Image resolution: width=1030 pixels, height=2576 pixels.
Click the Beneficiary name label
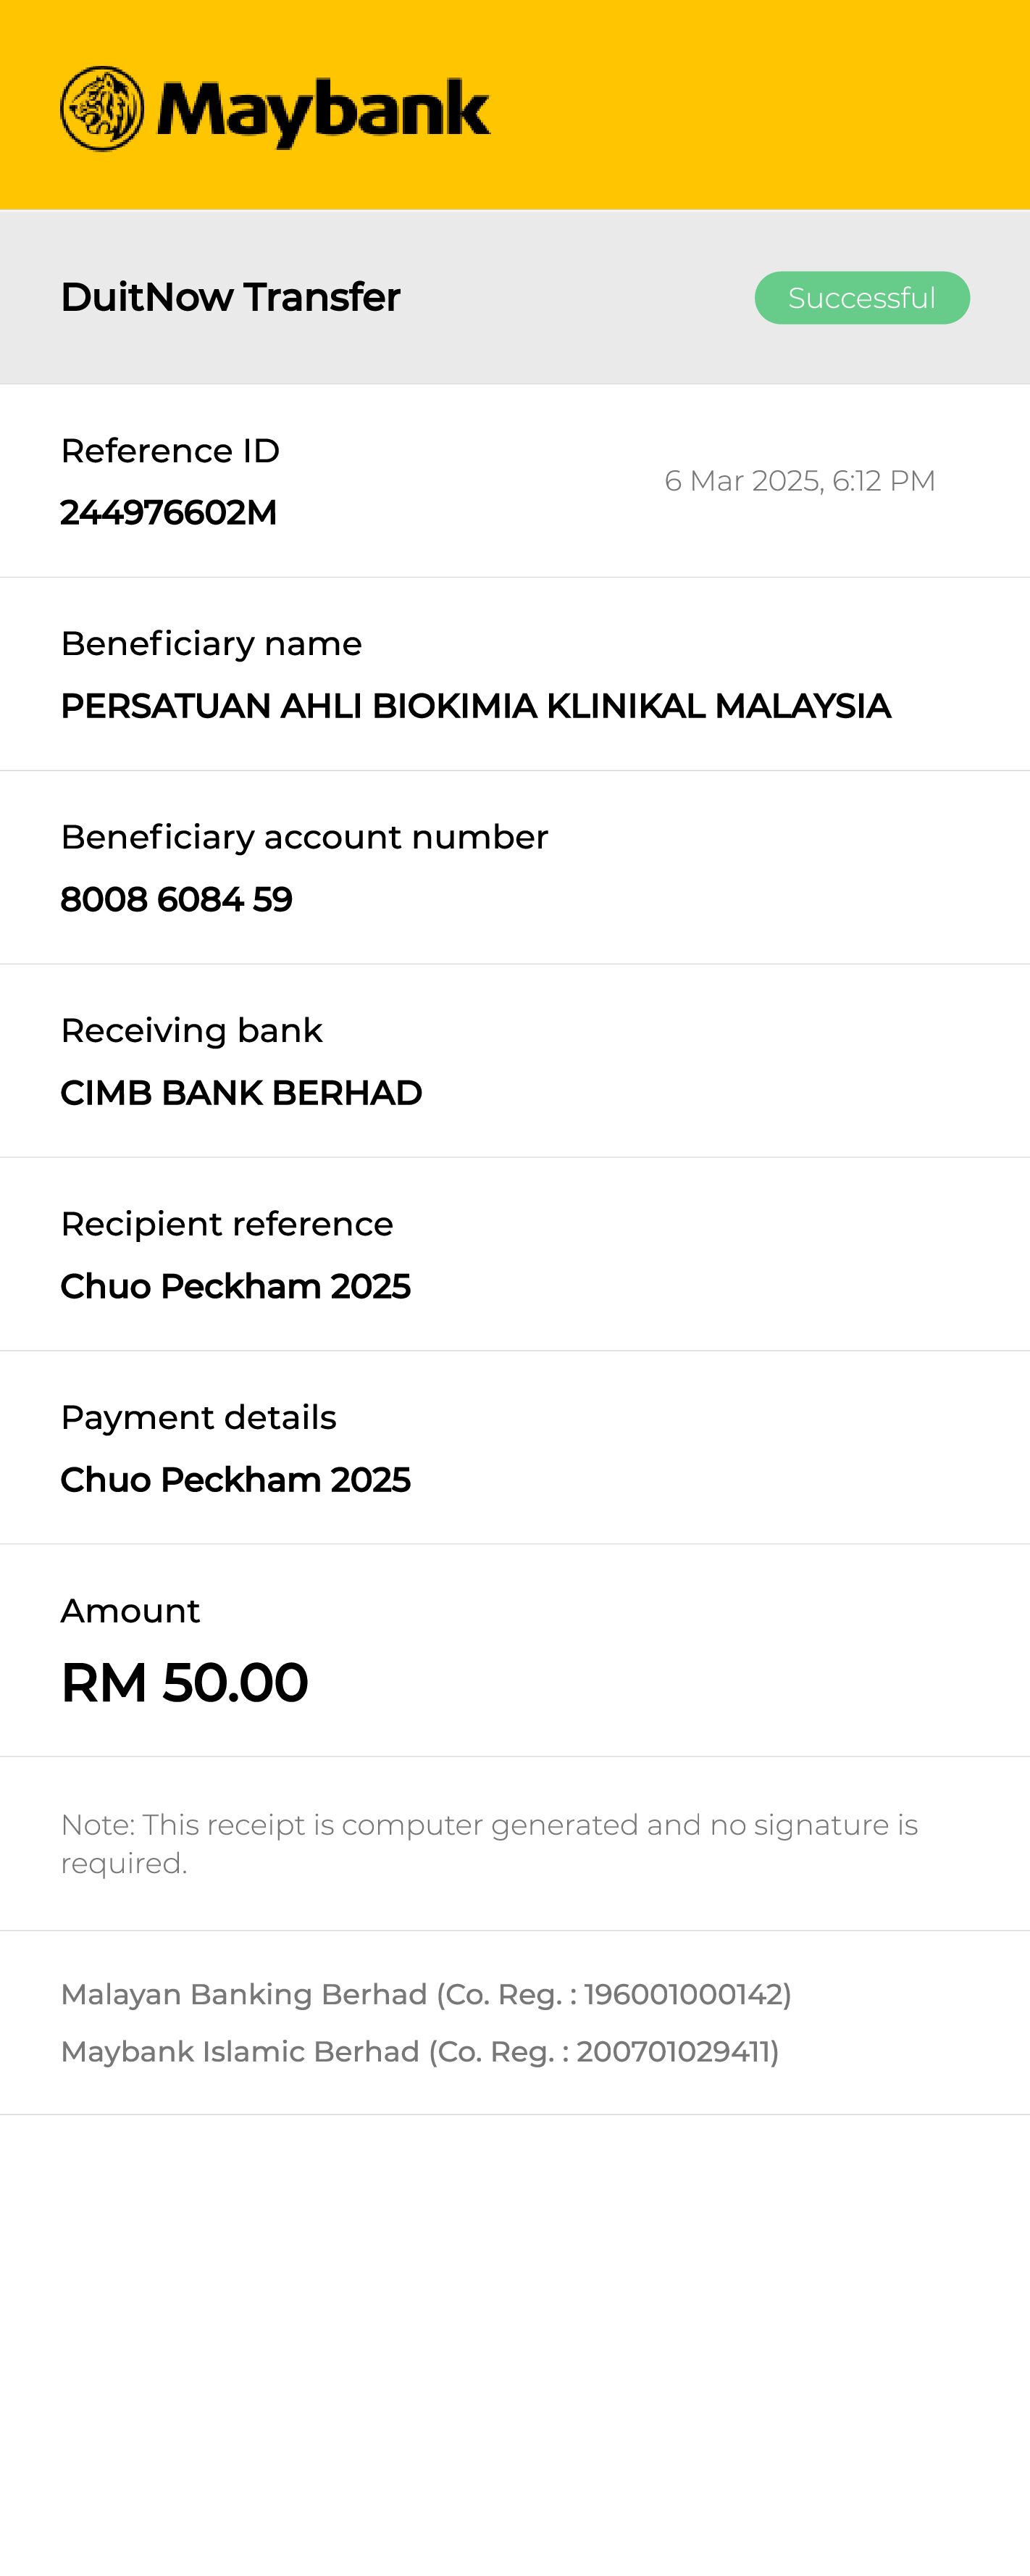tap(211, 644)
